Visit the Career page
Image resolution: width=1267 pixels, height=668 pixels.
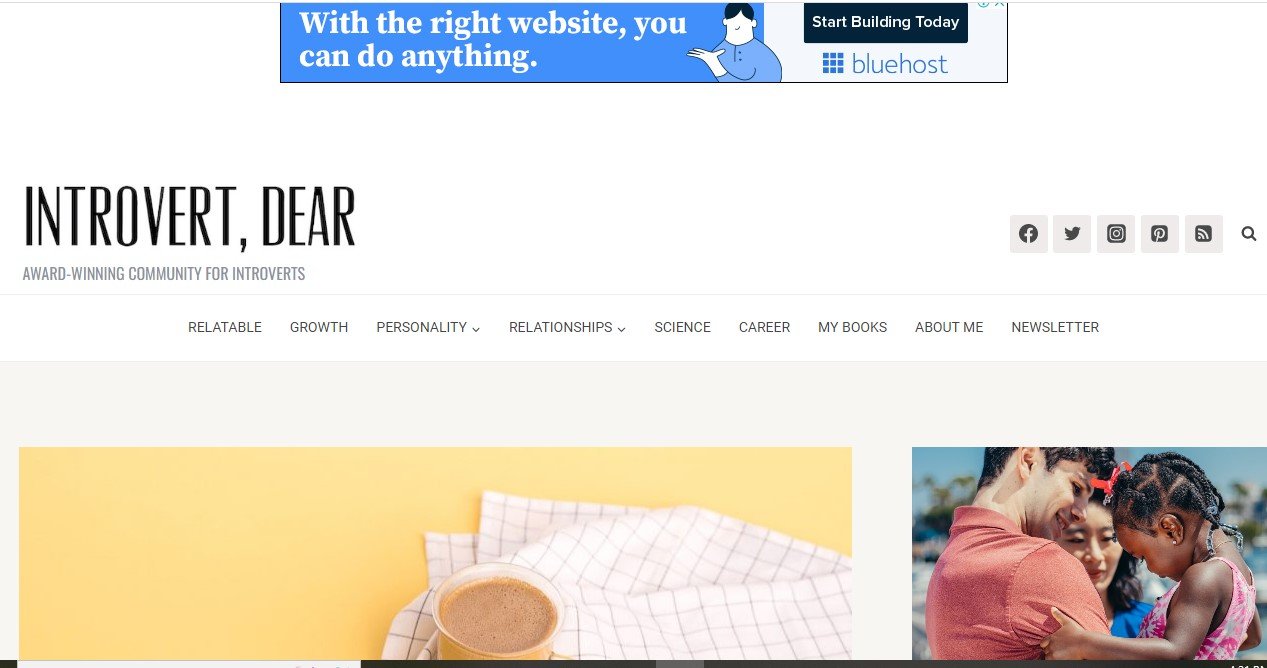click(764, 327)
